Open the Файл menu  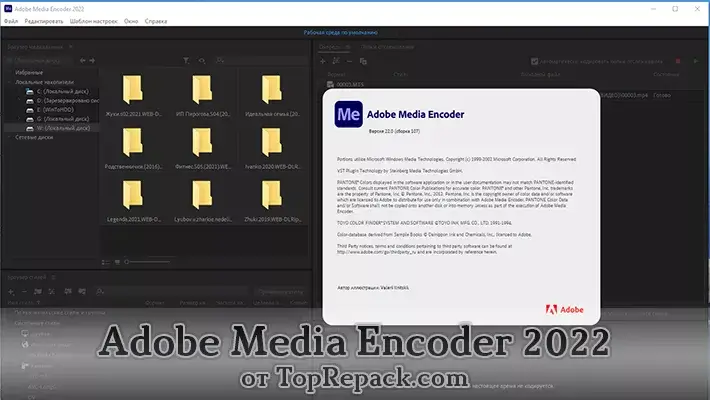[11, 21]
